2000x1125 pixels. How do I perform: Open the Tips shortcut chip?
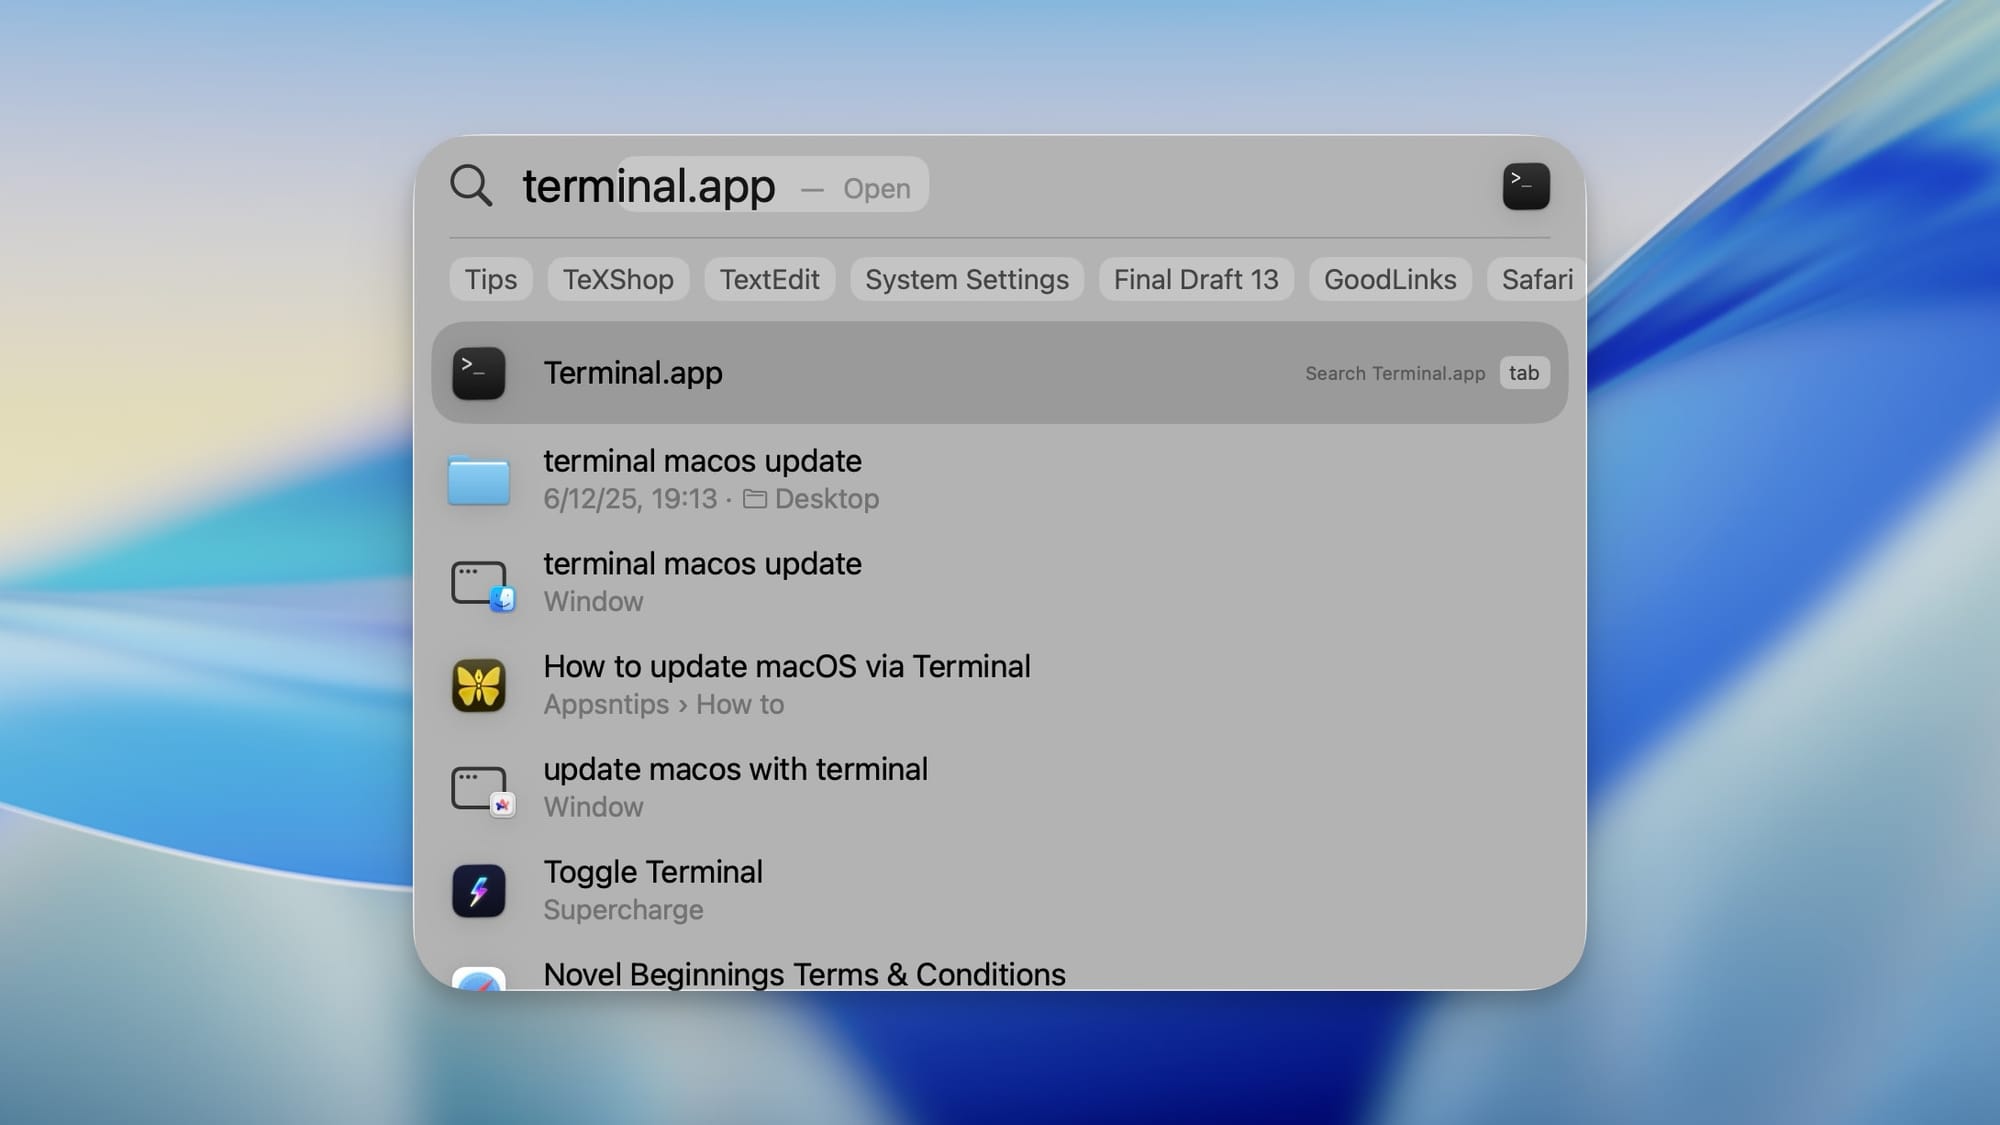click(490, 279)
